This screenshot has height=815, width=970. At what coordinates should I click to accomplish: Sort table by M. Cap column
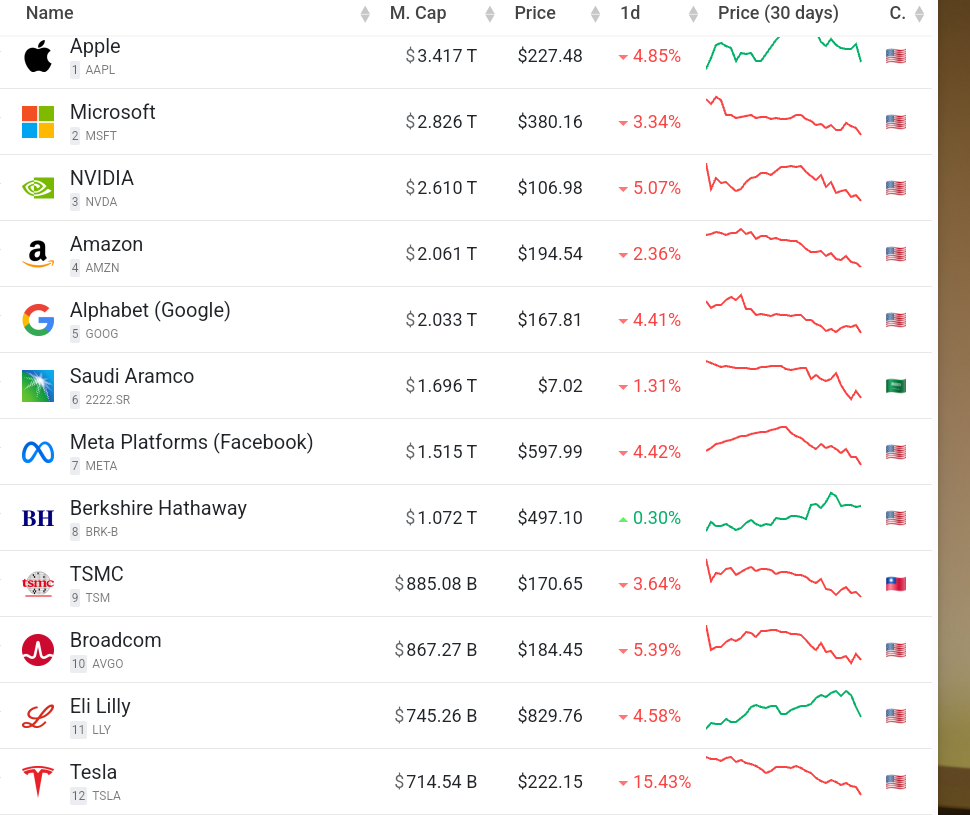click(x=418, y=14)
